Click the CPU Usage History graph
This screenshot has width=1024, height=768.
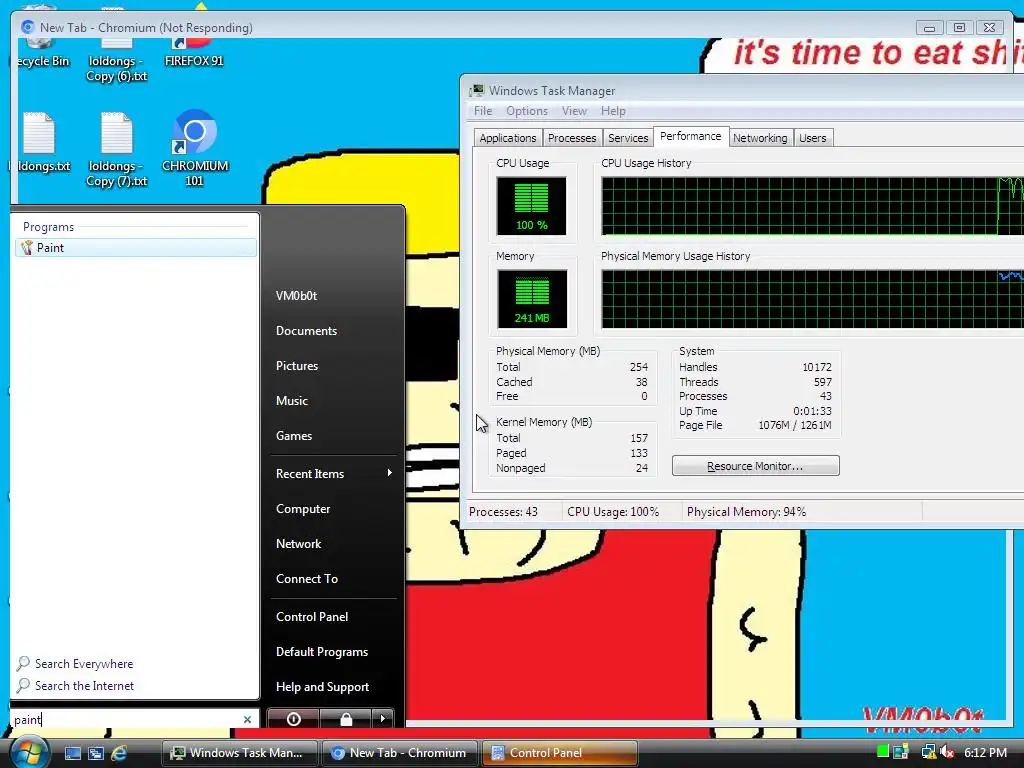(x=812, y=206)
